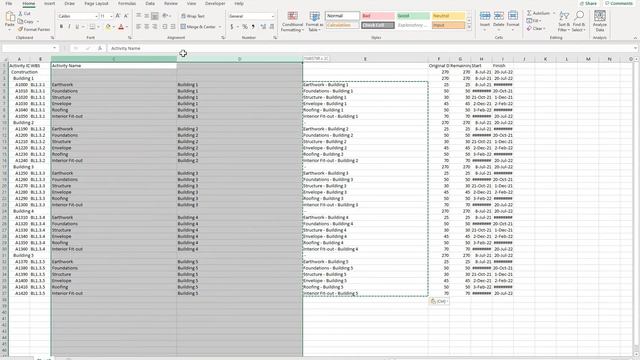Expand the cell styles gallery
640x360 pixels.
pos(469,27)
